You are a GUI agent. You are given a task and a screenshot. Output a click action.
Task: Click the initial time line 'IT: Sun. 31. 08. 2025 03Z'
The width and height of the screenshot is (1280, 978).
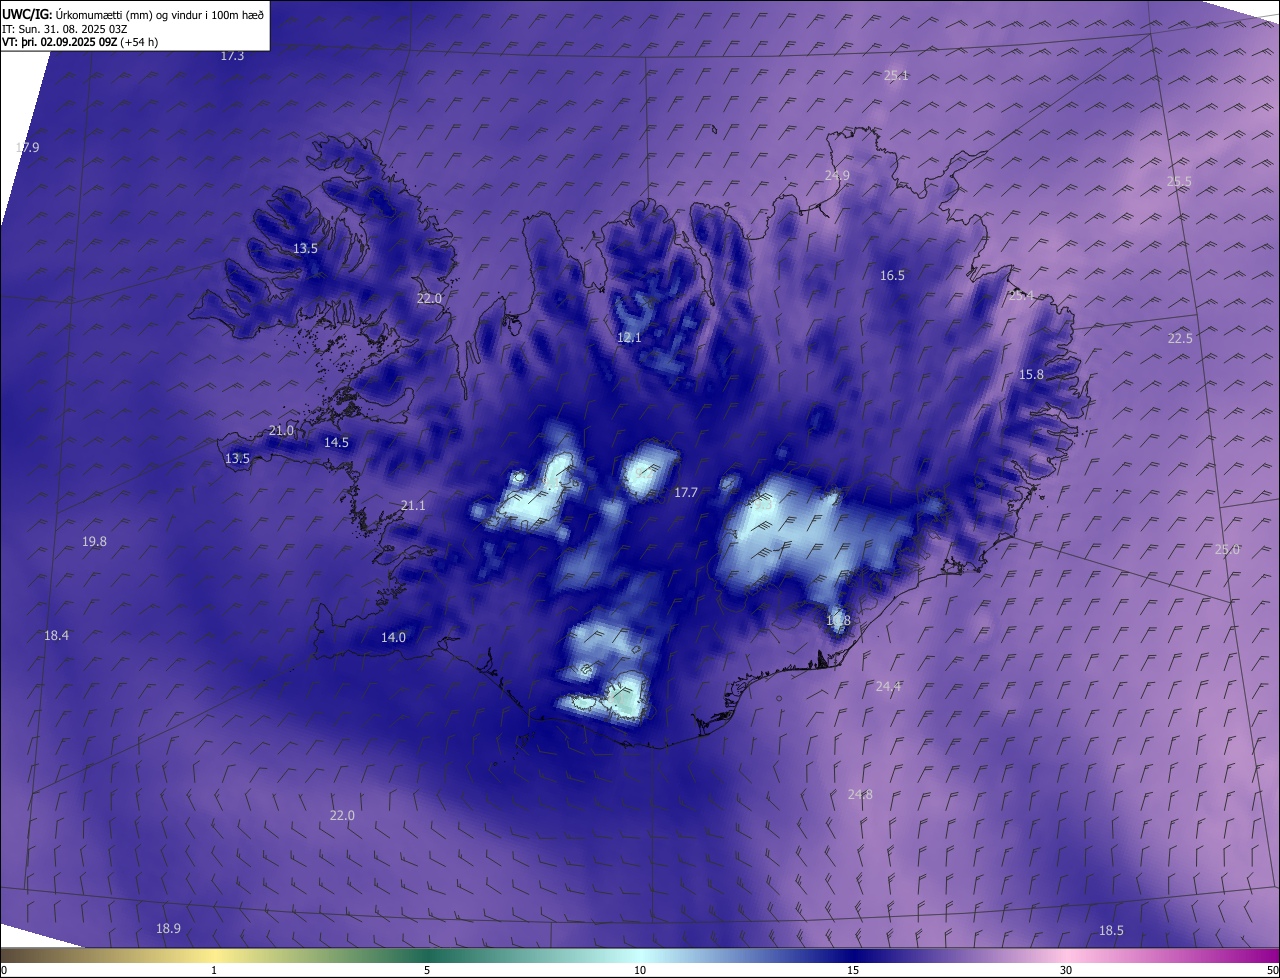[64, 28]
